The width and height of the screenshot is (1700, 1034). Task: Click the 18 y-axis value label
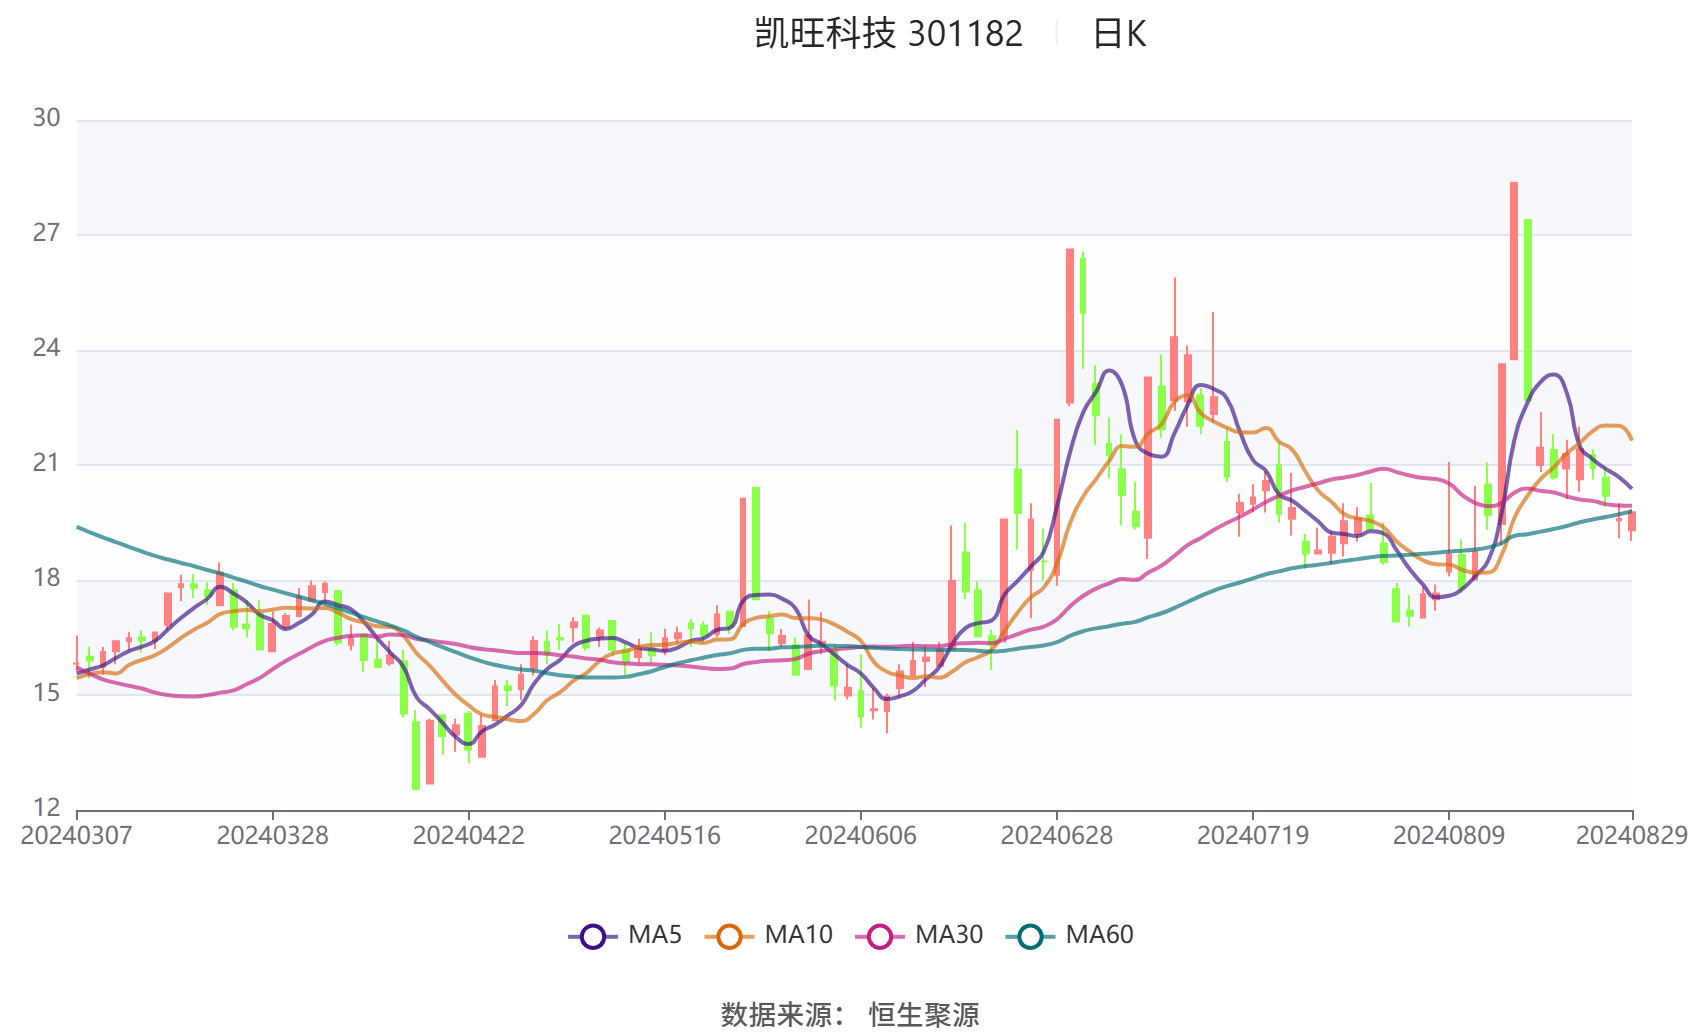(x=46, y=579)
